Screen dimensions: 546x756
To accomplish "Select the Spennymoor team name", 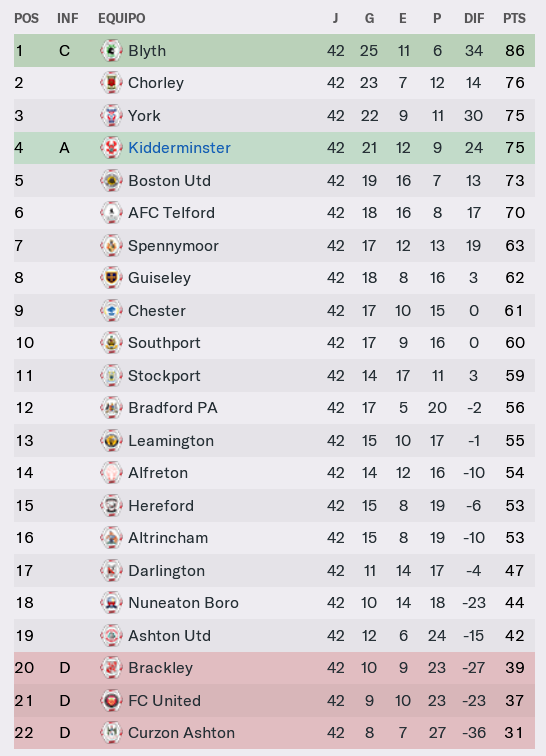I will (x=173, y=246).
